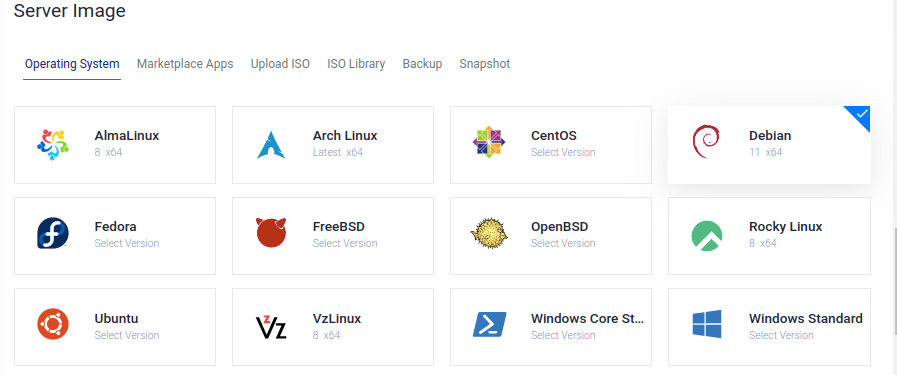Switch to the Backup tab
The height and width of the screenshot is (375, 897).
point(422,63)
